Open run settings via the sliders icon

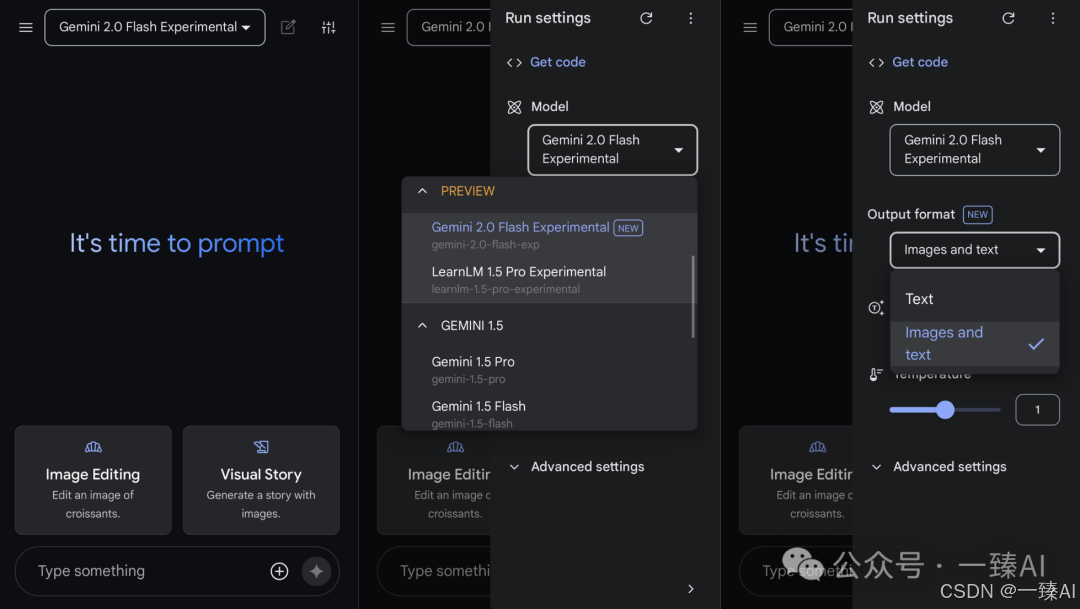(329, 28)
